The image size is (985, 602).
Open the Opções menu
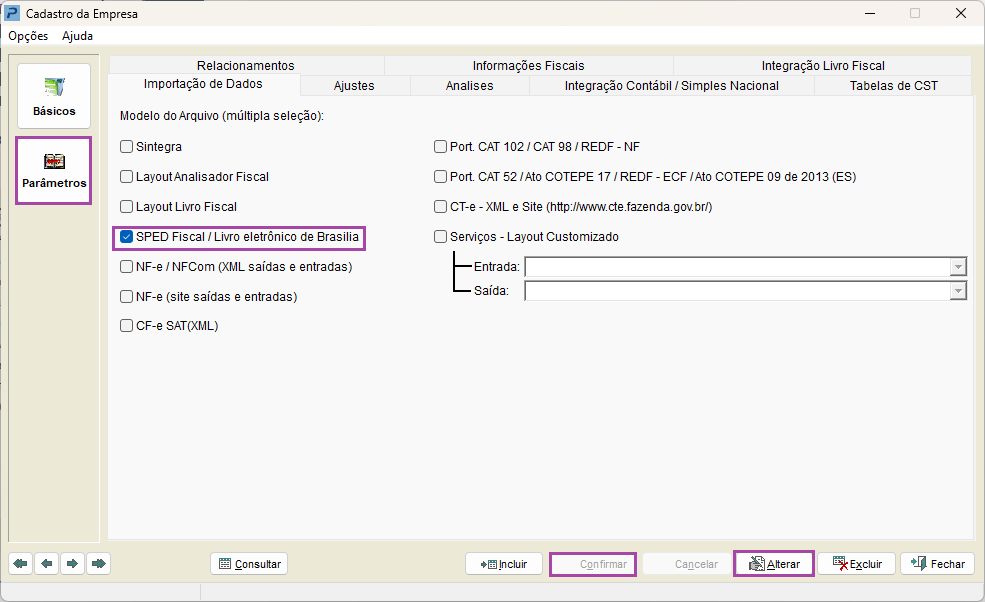28,36
